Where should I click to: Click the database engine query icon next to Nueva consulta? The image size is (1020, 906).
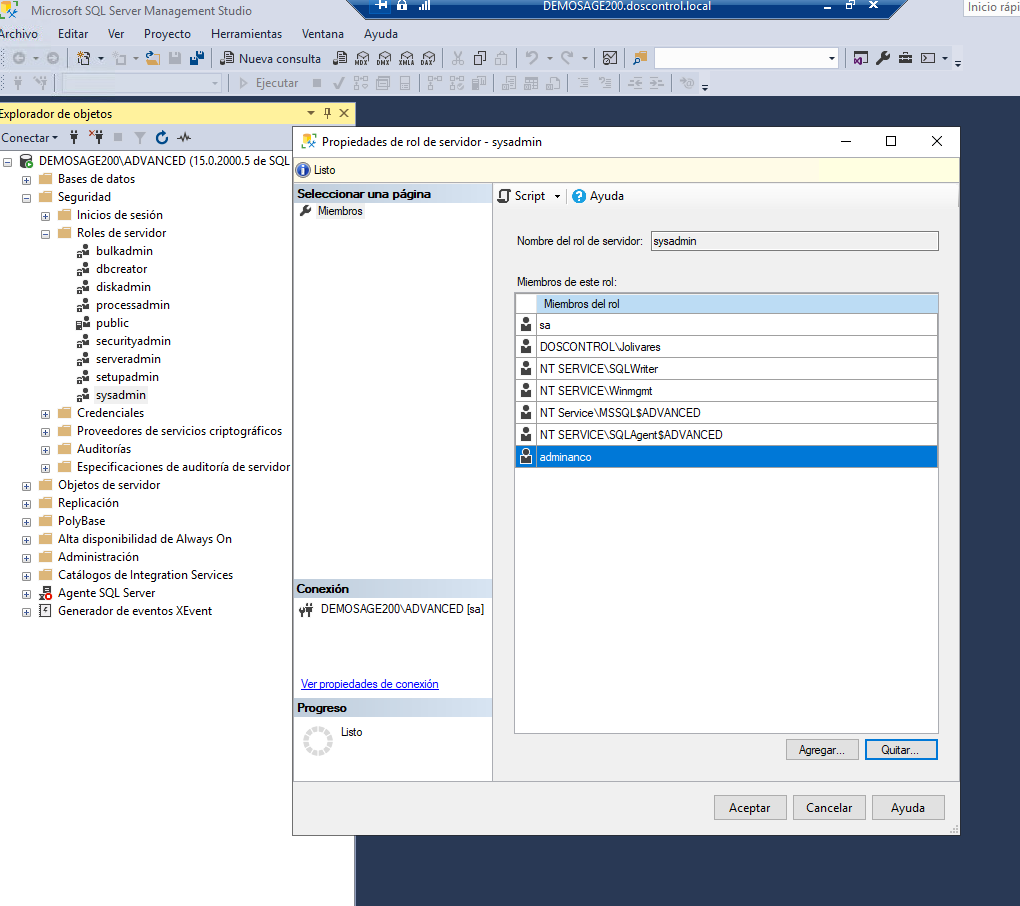(340, 59)
